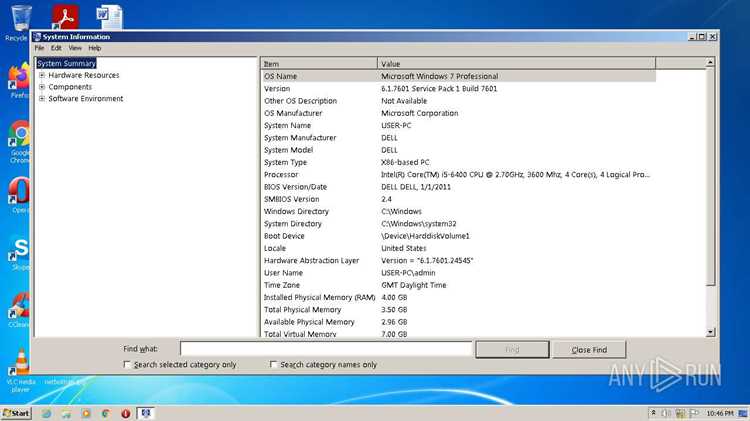This screenshot has width=750, height=421.
Task: Open the volume tray icon
Action: [667, 413]
